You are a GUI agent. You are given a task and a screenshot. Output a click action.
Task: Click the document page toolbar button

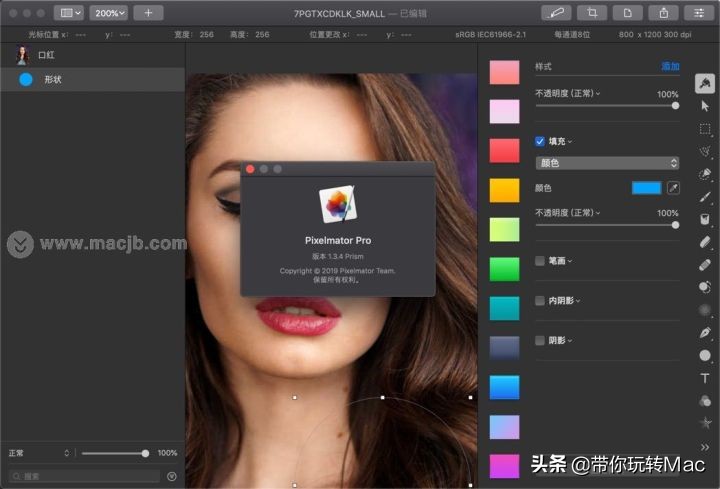coord(628,13)
